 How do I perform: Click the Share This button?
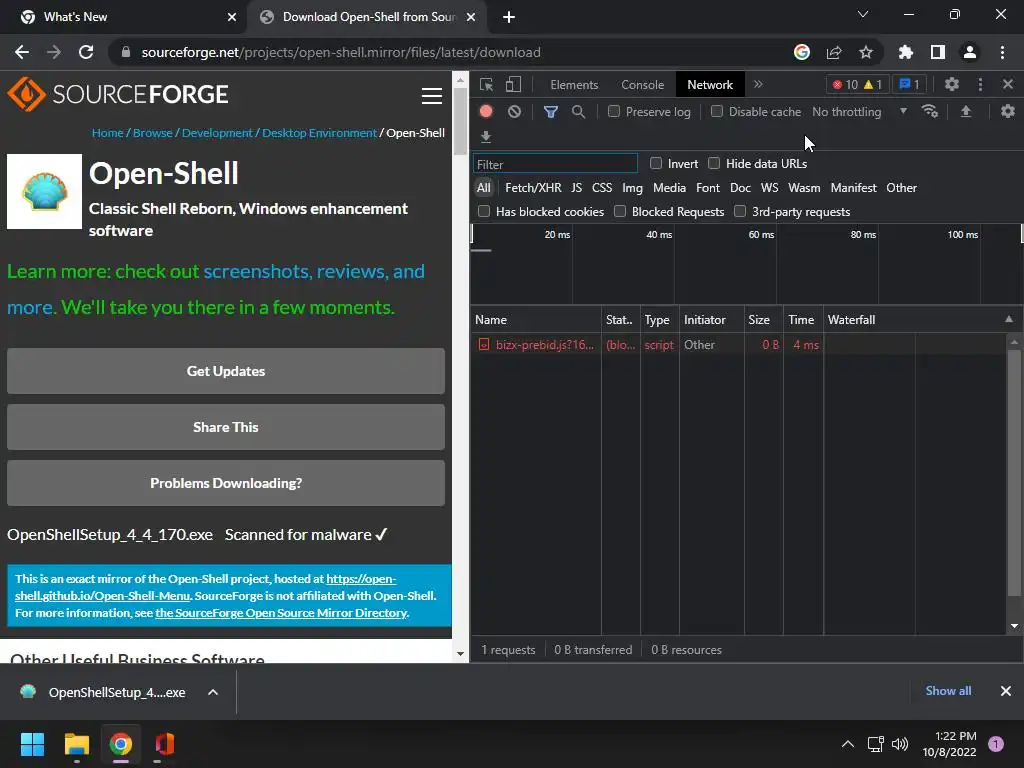click(x=226, y=427)
